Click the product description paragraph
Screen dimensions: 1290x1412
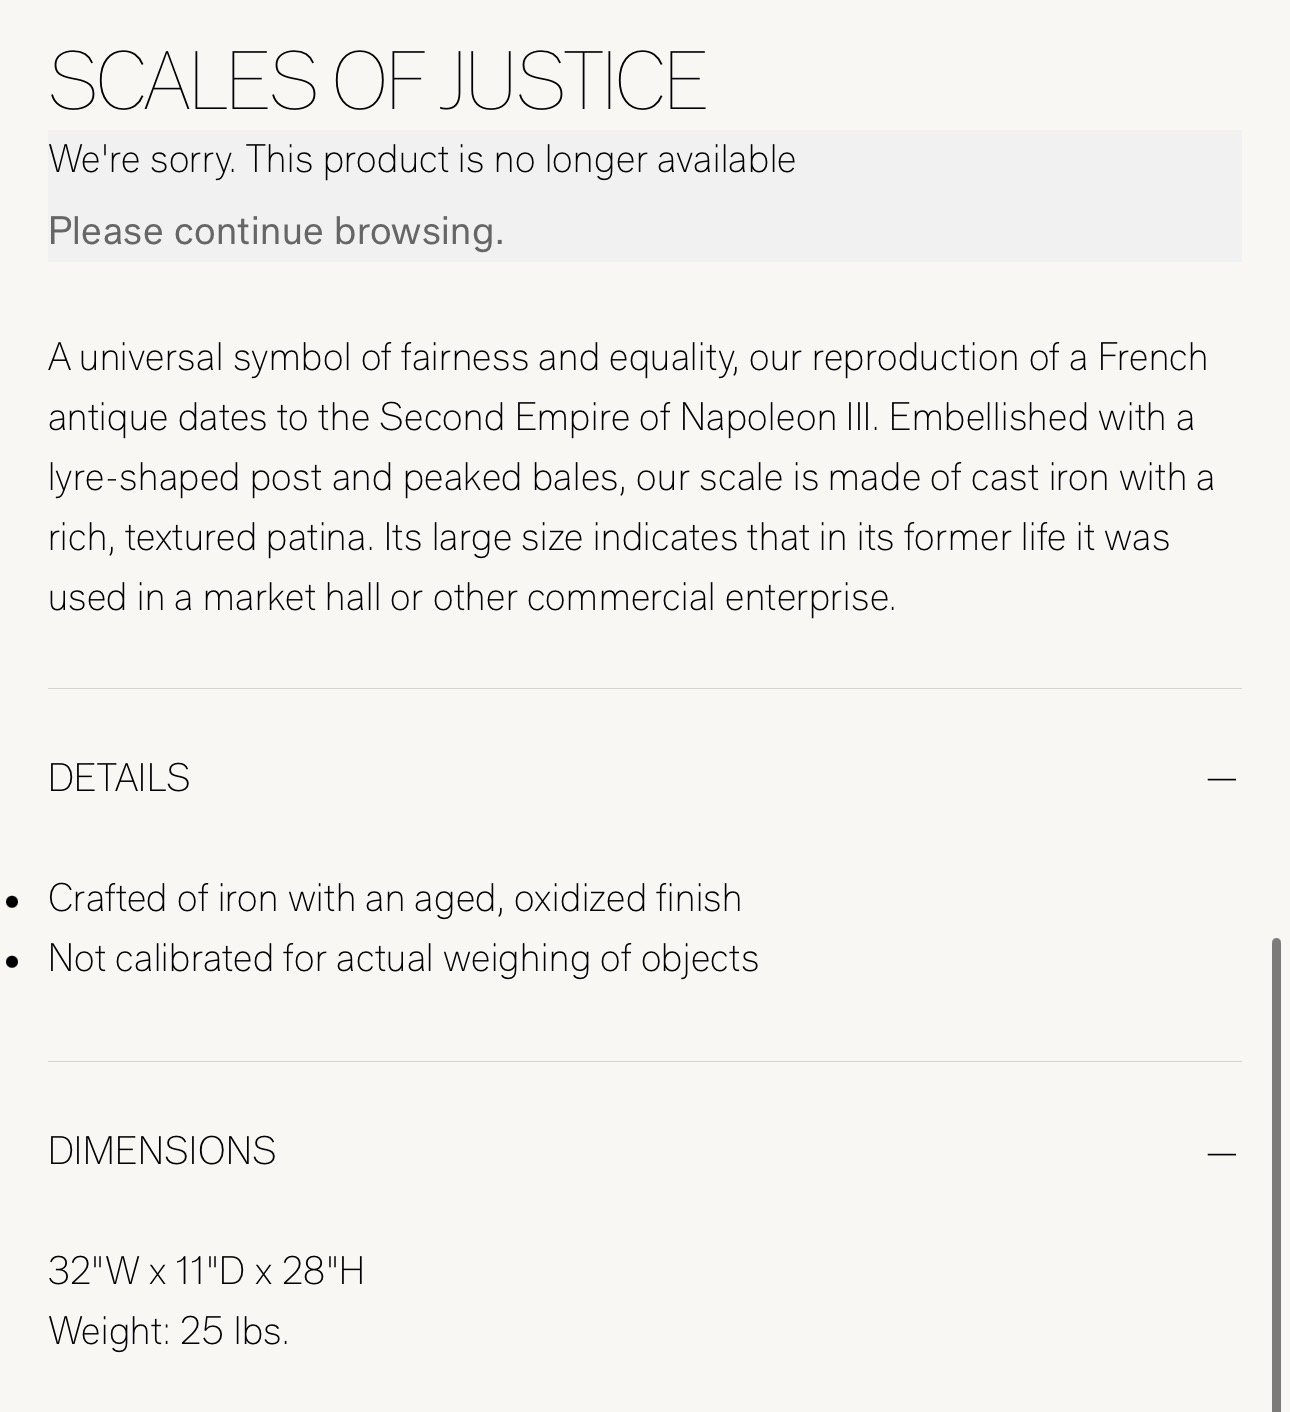tap(631, 478)
